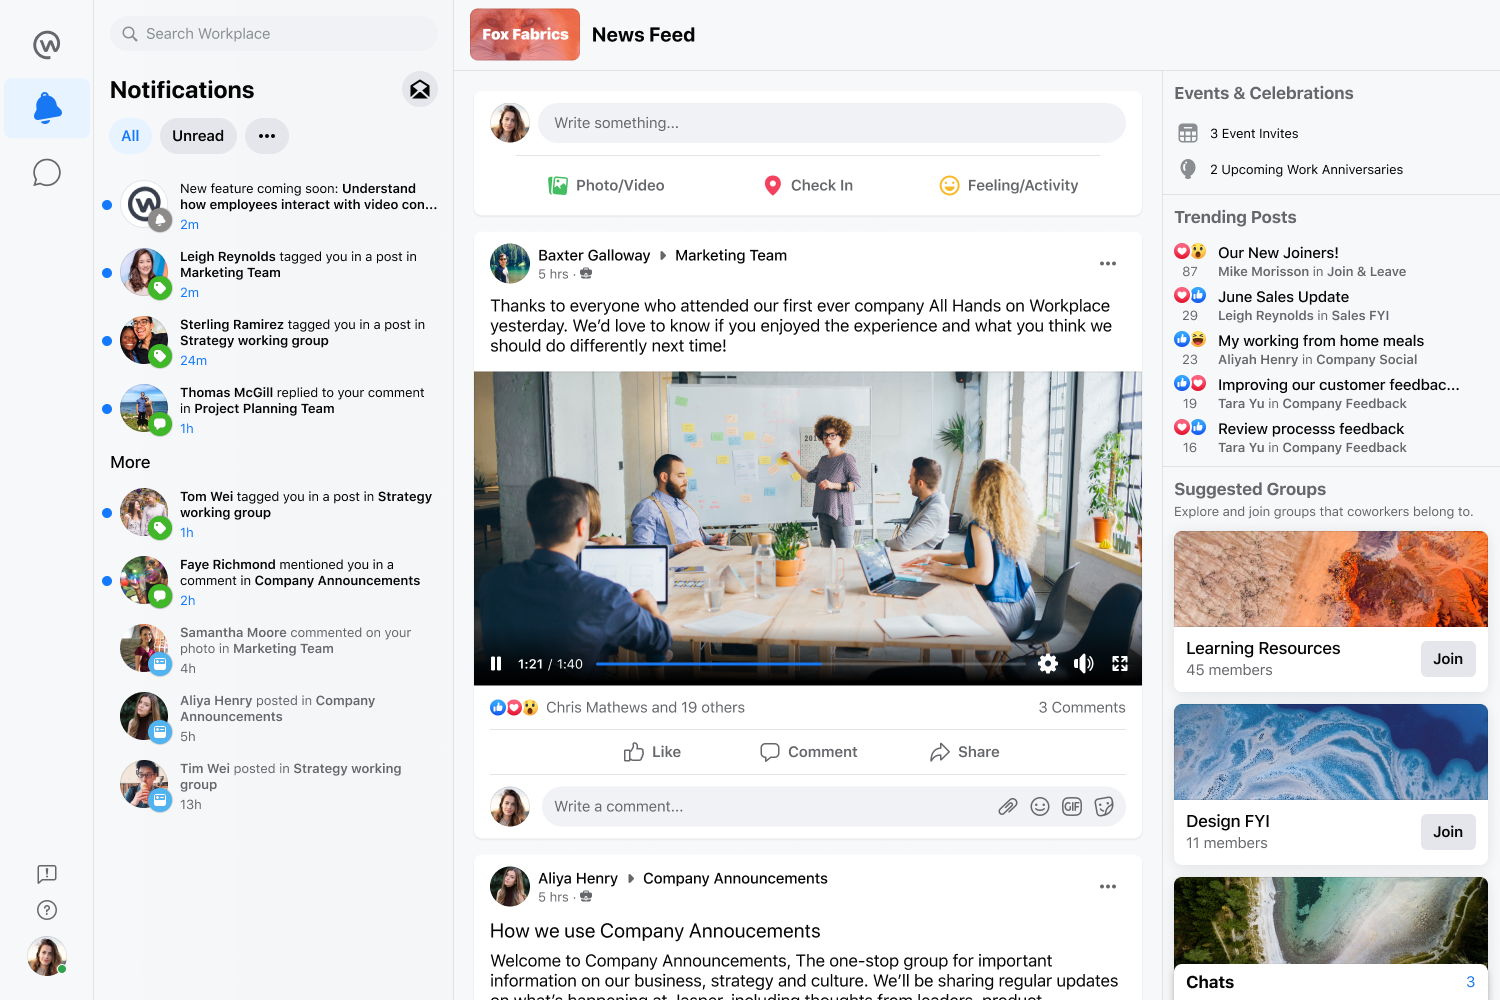Open Chat from the left sidebar

46,172
